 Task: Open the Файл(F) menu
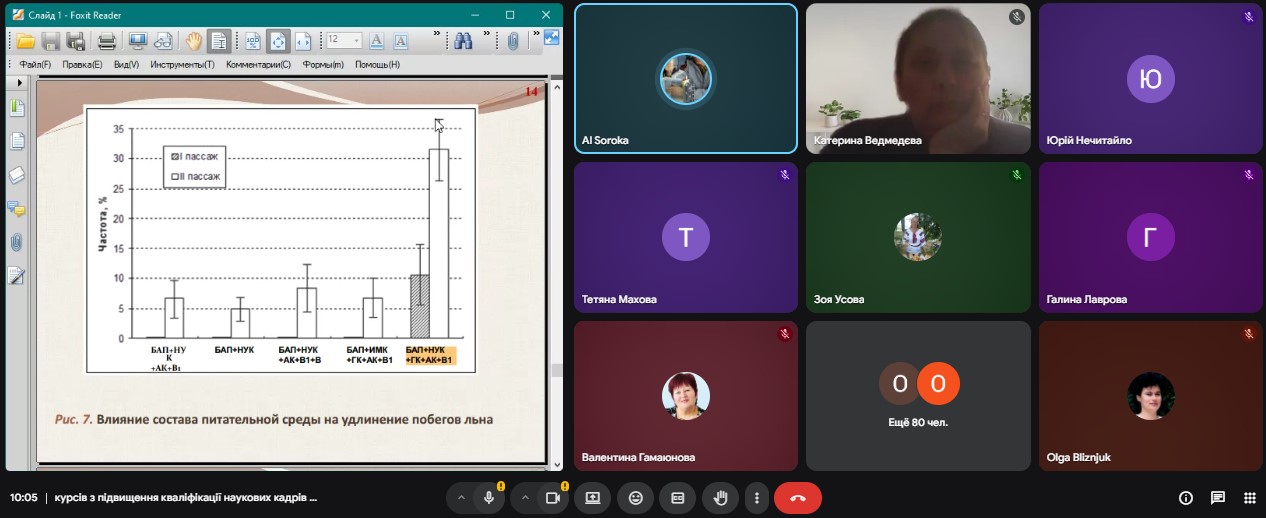click(35, 65)
